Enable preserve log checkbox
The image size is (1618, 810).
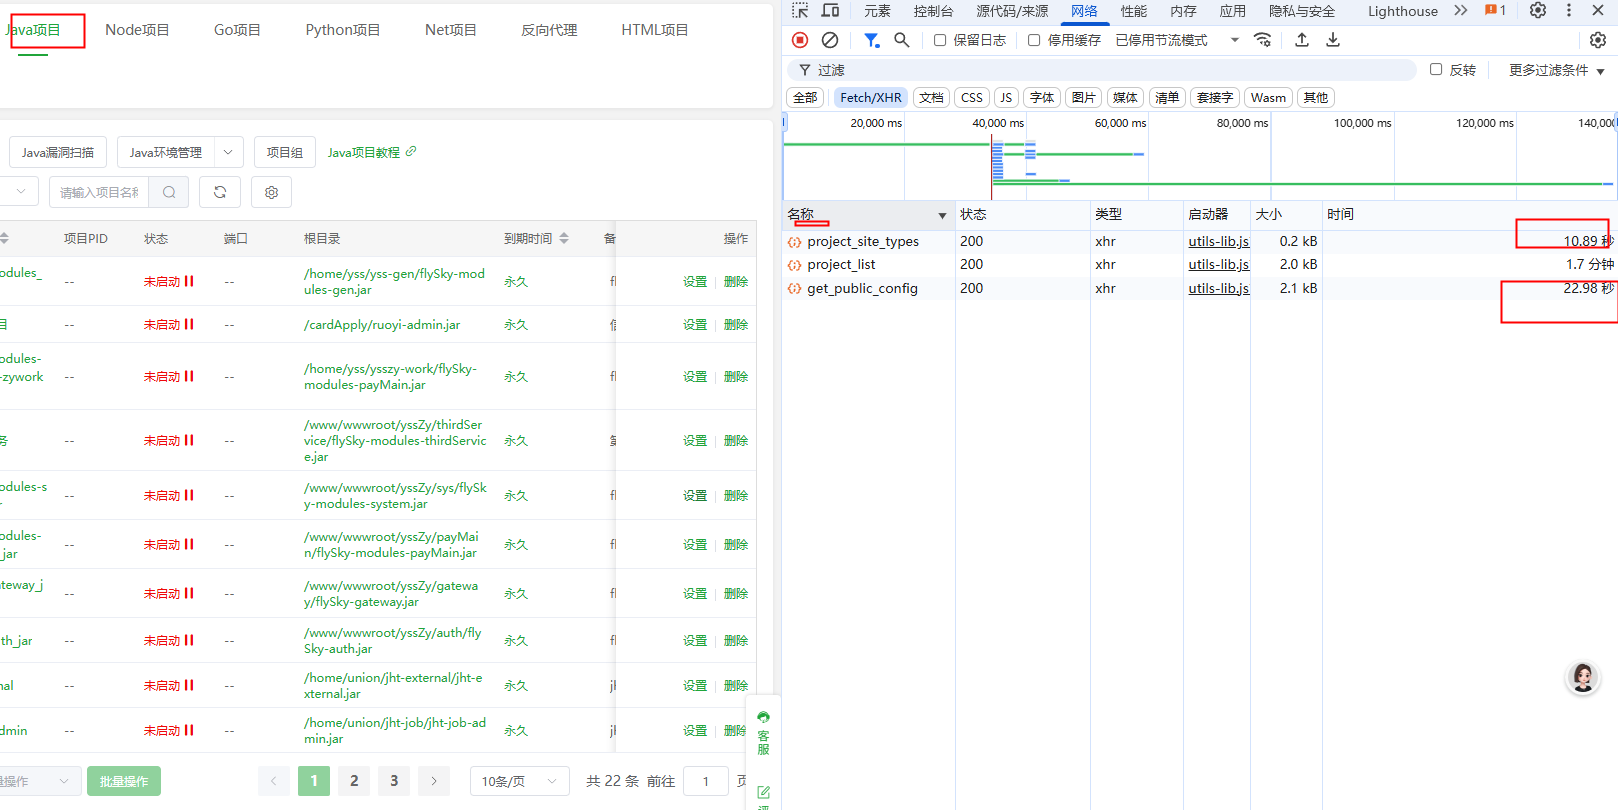click(x=940, y=40)
